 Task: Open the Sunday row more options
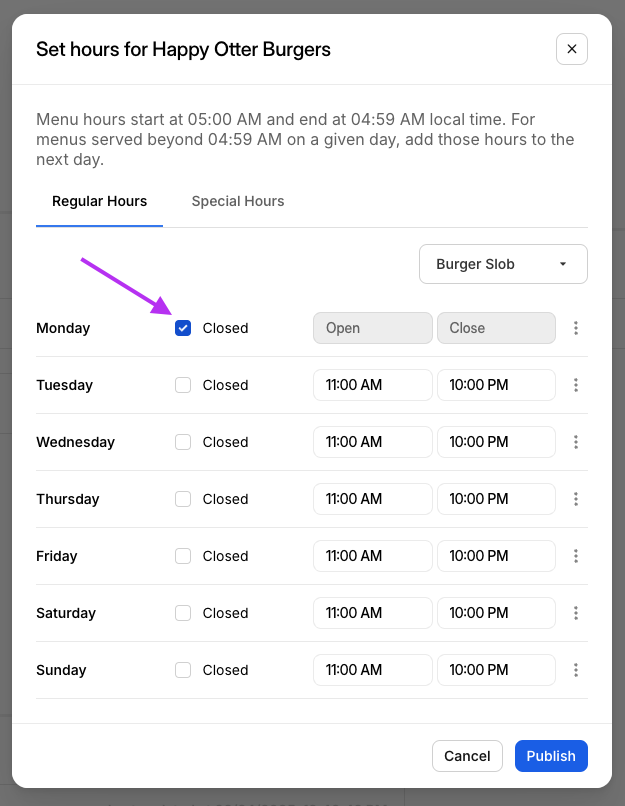coord(575,670)
